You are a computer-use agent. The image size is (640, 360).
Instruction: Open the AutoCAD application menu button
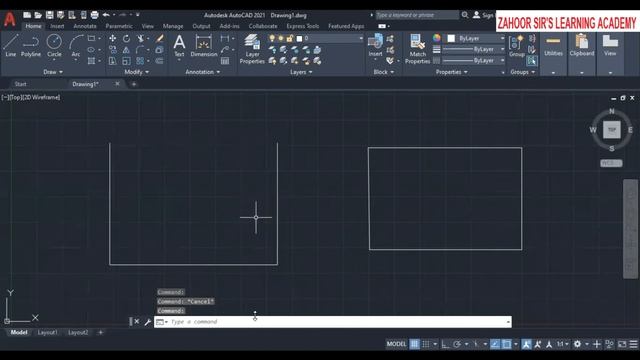point(9,19)
